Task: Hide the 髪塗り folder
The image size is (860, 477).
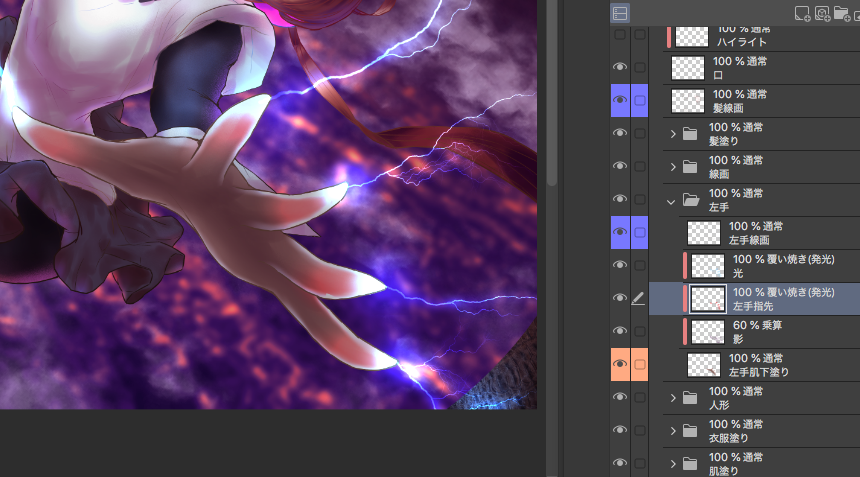Action: 620,133
